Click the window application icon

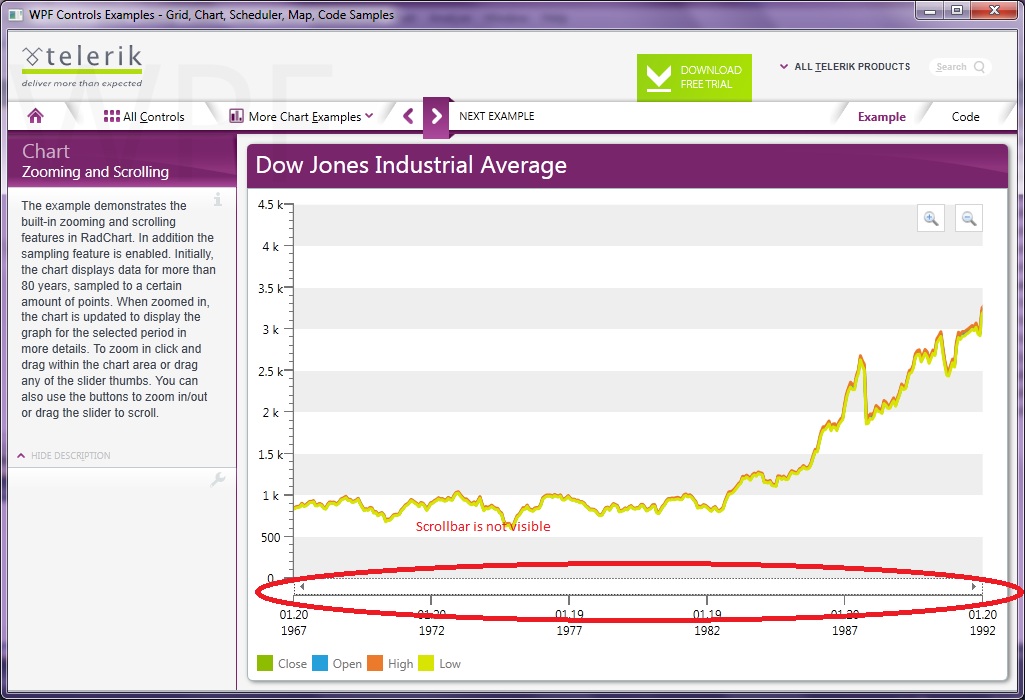(x=16, y=14)
